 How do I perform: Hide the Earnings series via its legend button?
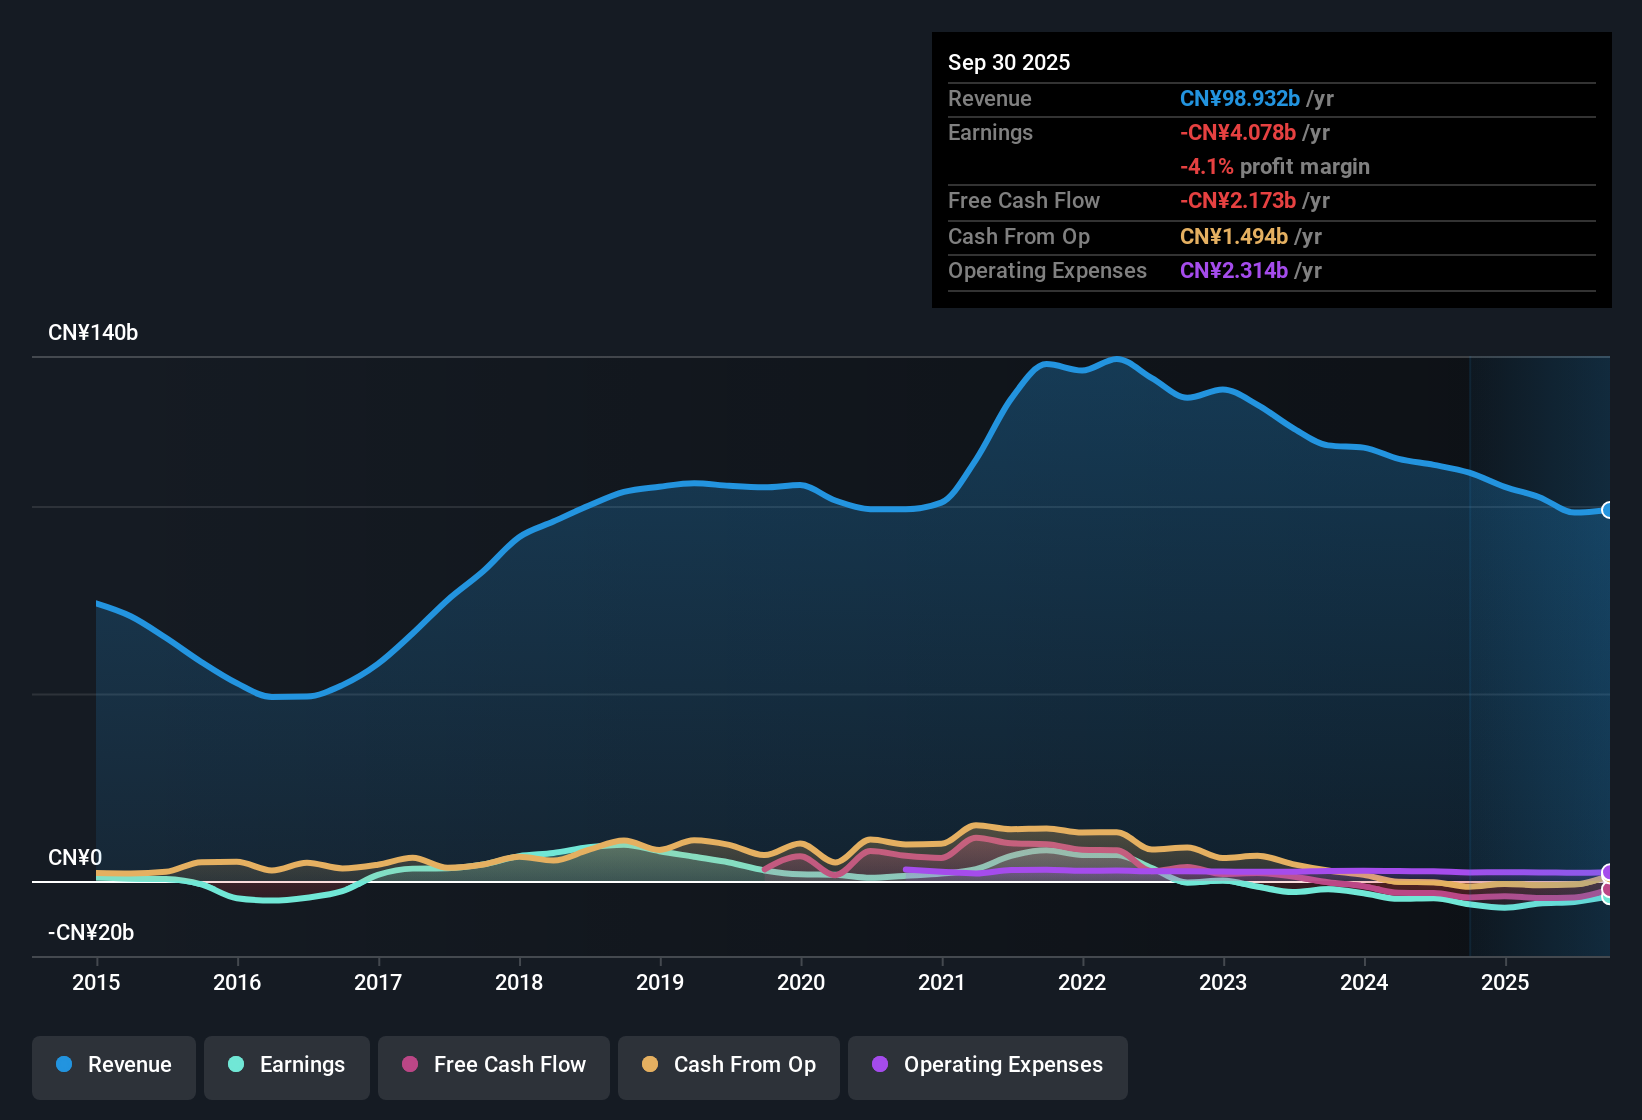286,1065
